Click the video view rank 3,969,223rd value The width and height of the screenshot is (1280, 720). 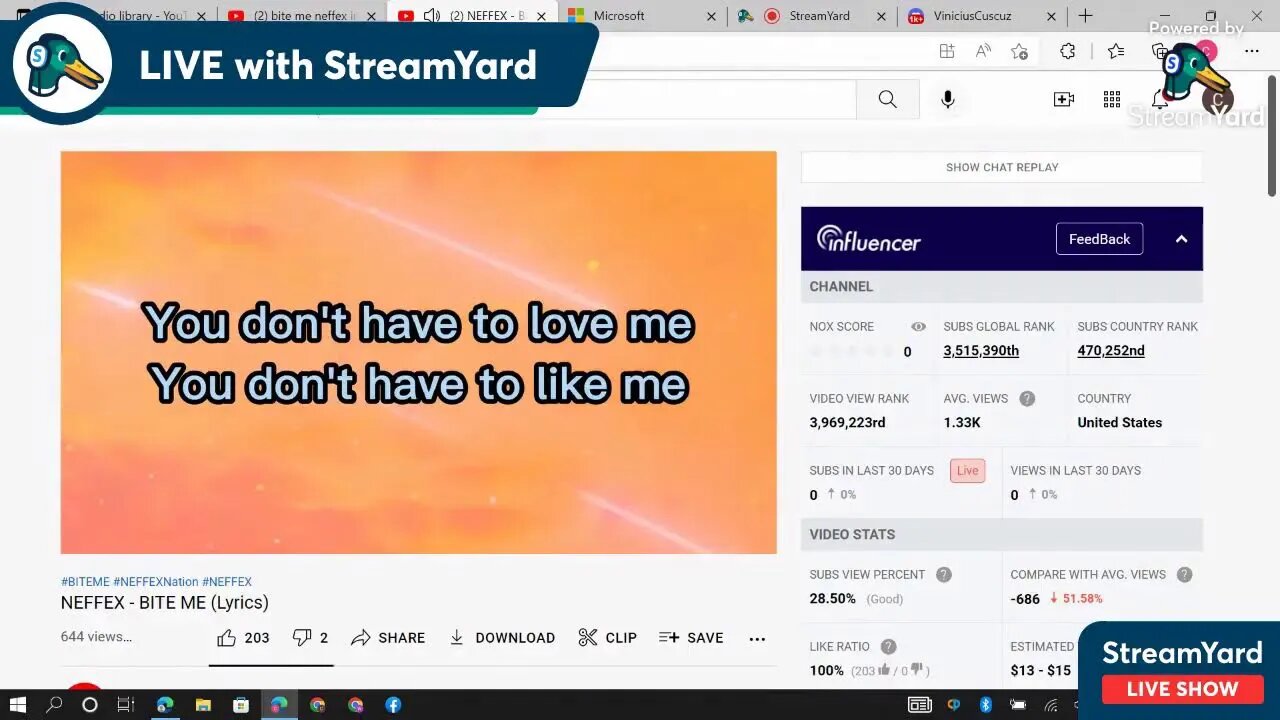(847, 422)
